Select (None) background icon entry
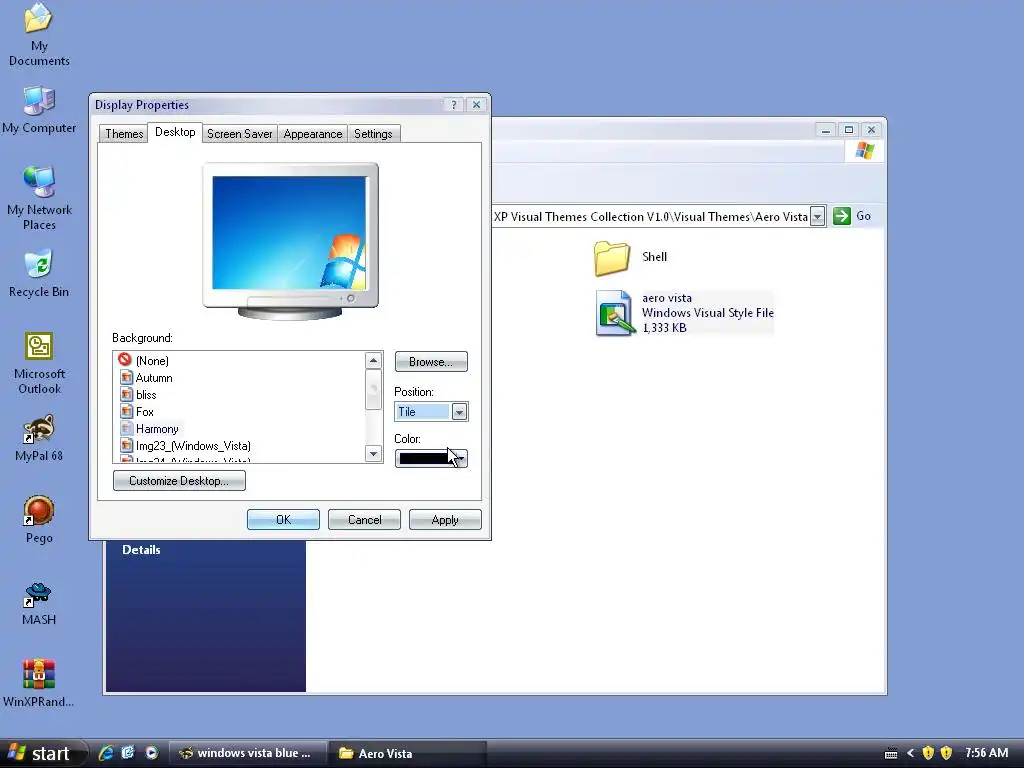 [x=125, y=359]
